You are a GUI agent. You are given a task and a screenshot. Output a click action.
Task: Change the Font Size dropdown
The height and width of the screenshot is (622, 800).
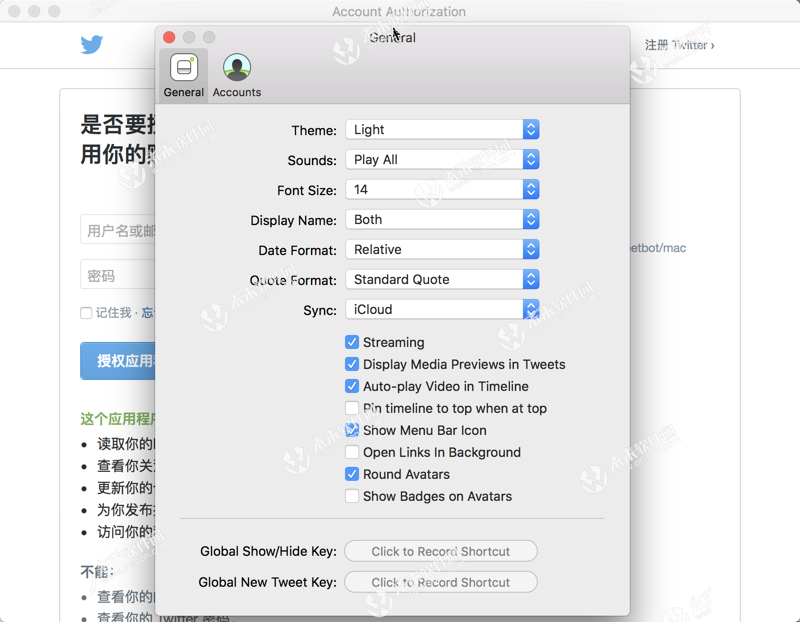point(442,190)
